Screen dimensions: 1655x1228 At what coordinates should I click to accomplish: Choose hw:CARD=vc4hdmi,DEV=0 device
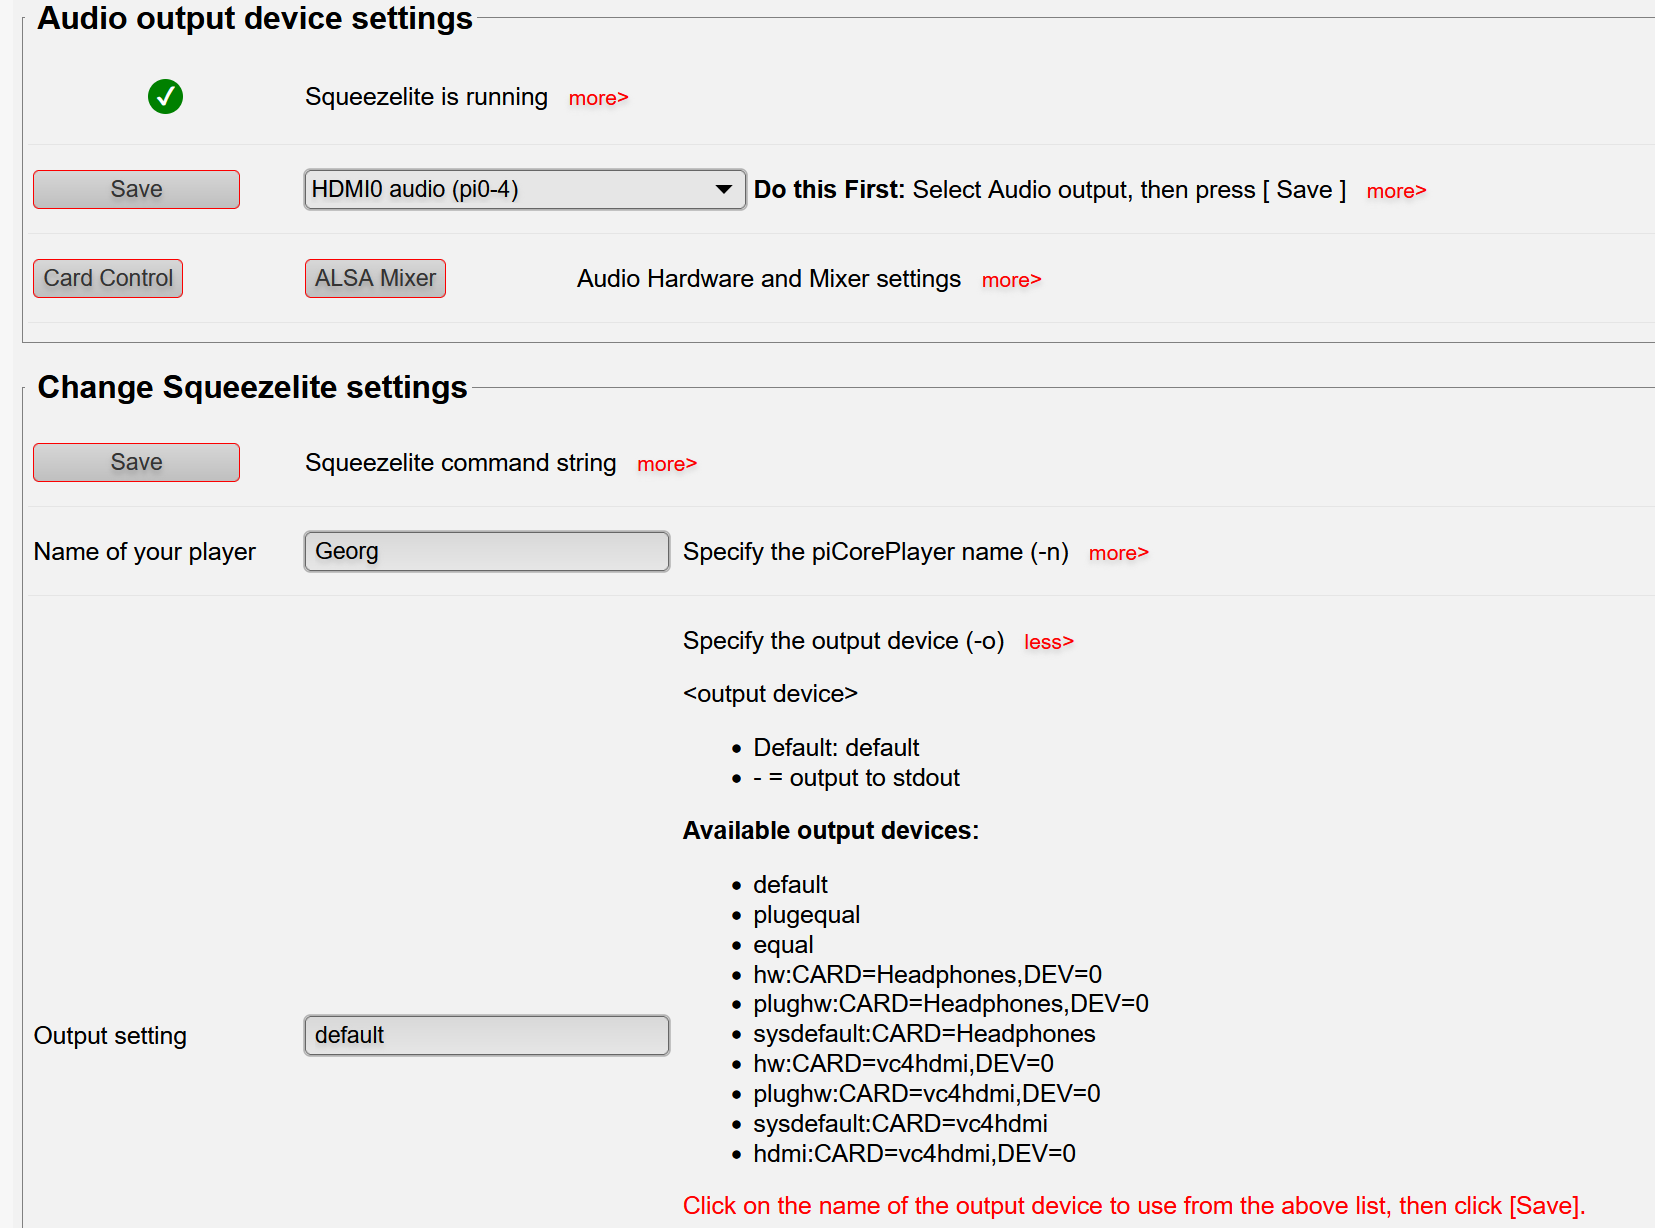(x=903, y=1064)
